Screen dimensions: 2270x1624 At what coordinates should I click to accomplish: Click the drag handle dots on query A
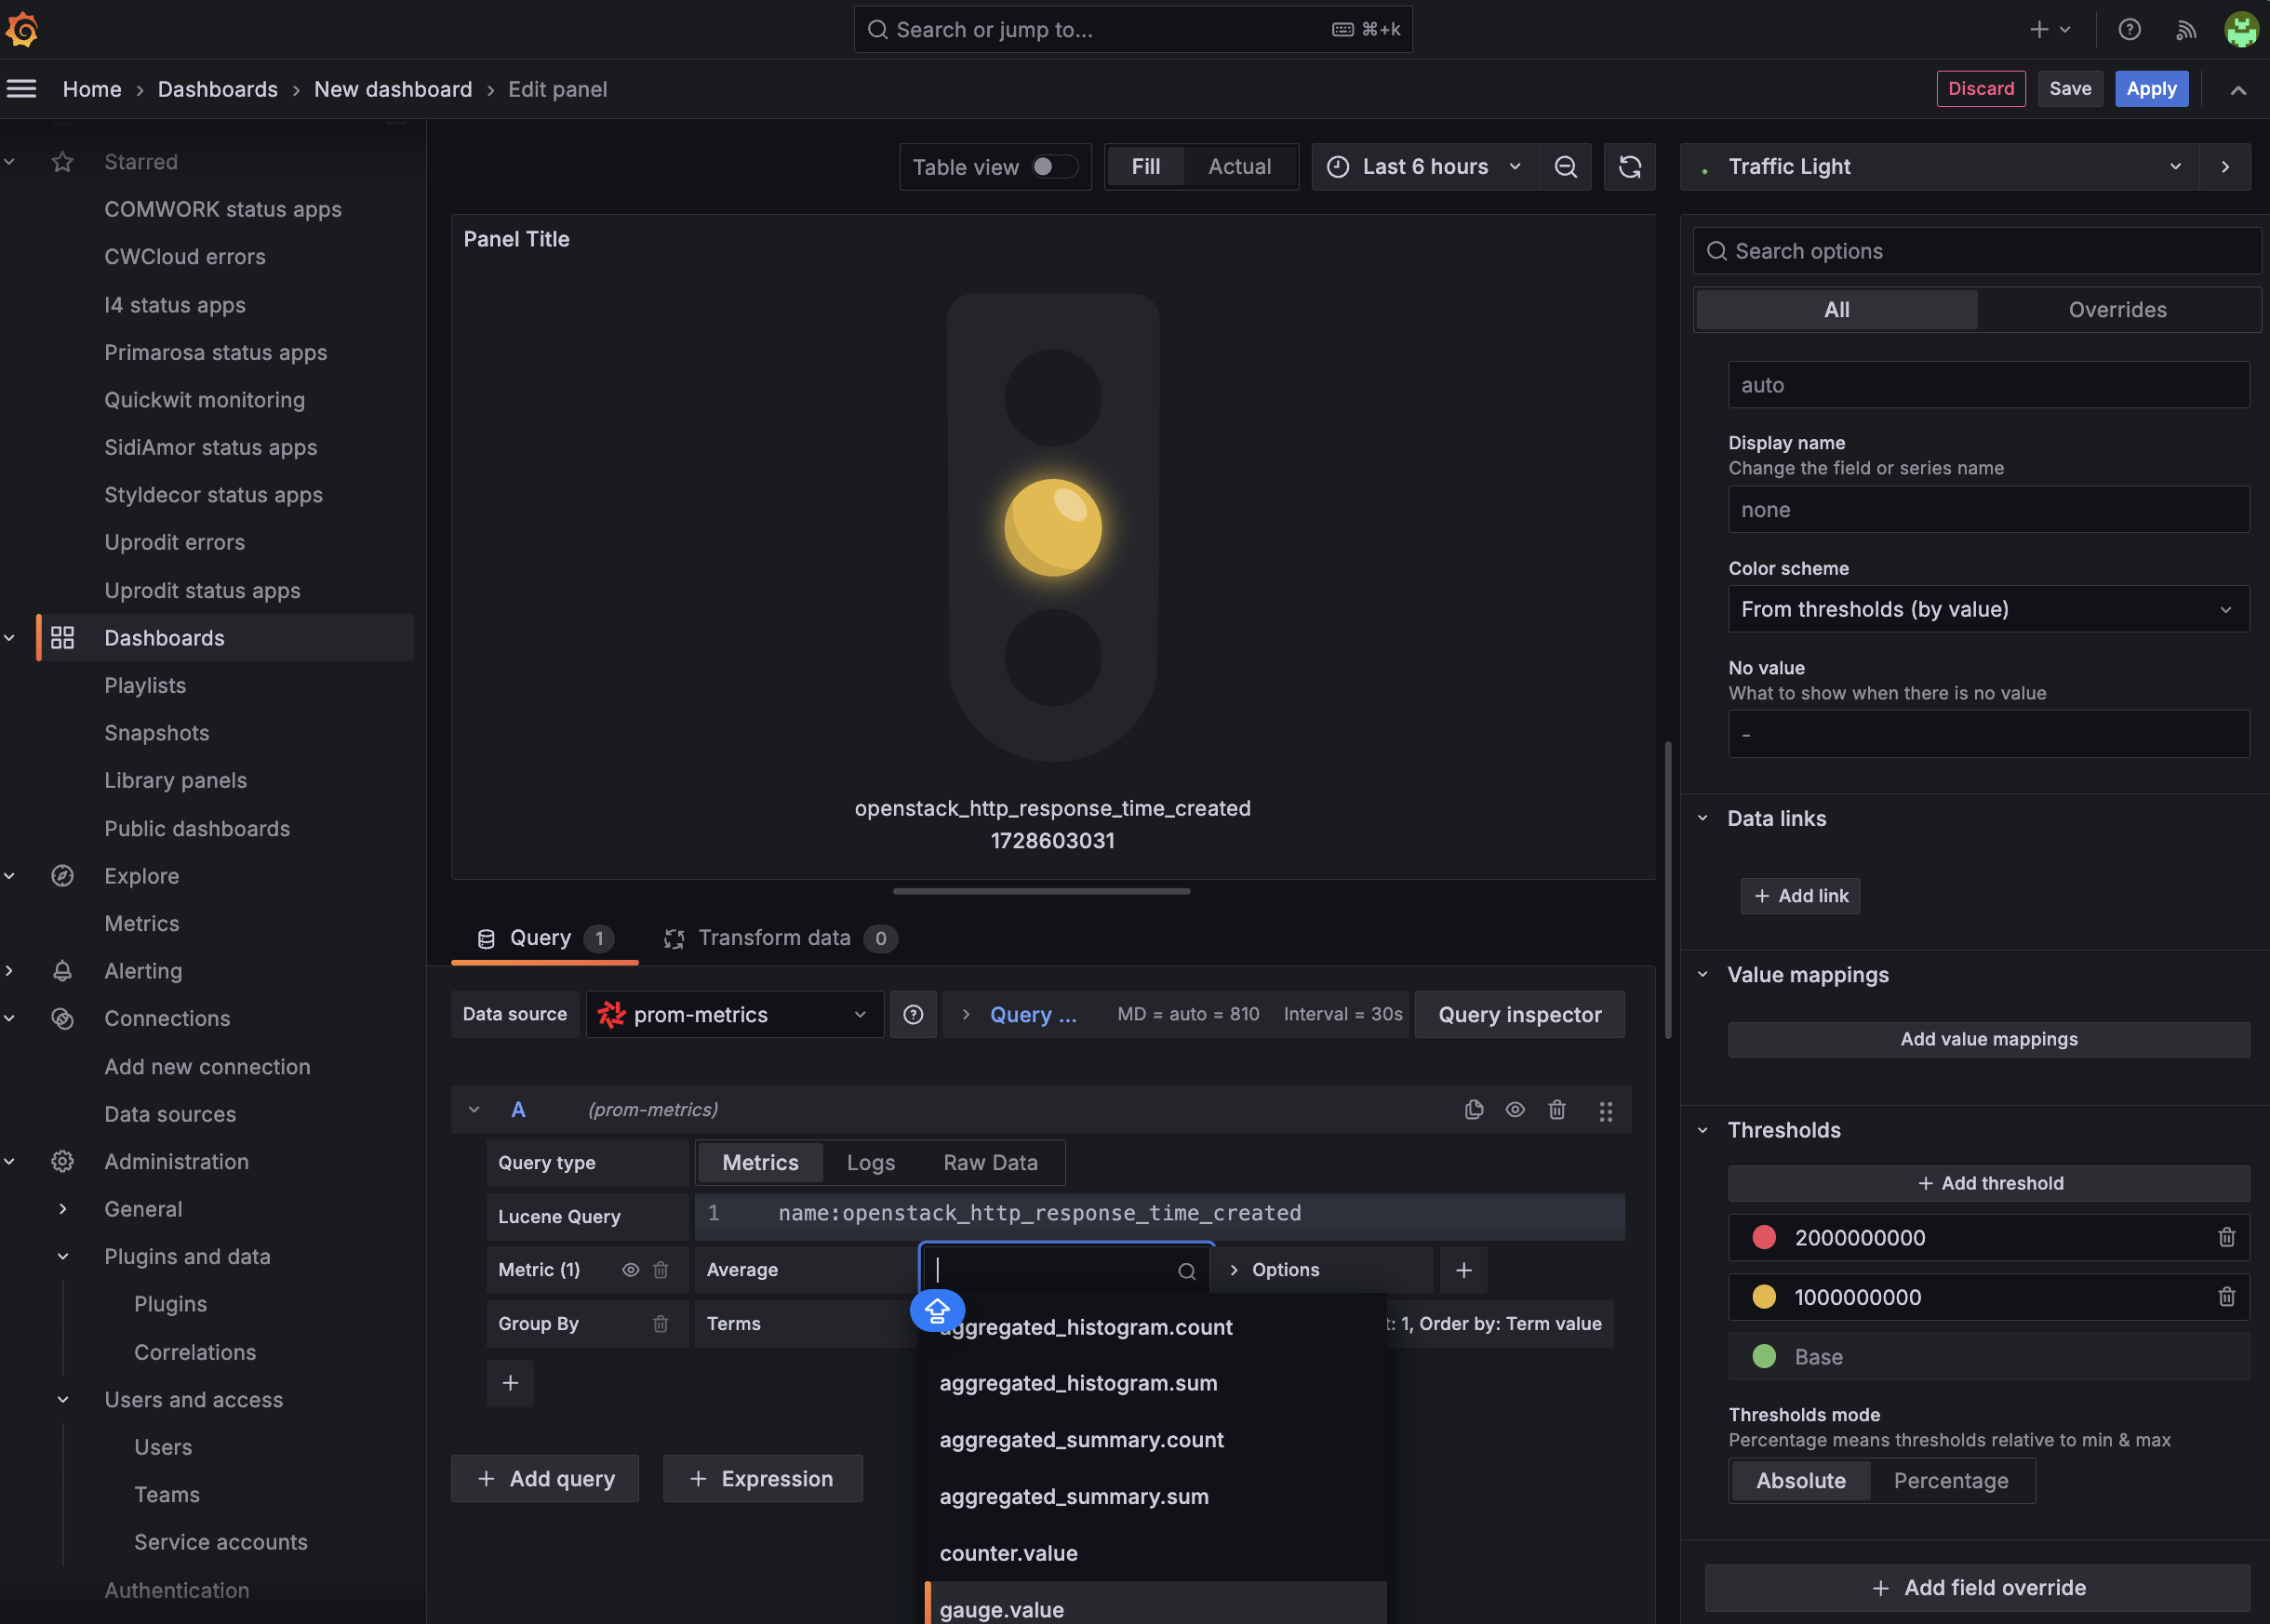pos(1606,1112)
